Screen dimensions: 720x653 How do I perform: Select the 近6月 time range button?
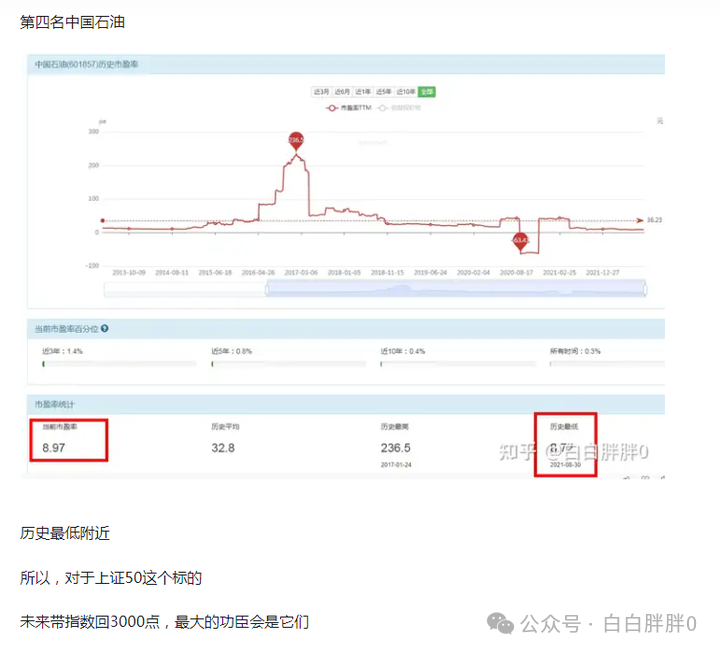tap(342, 92)
